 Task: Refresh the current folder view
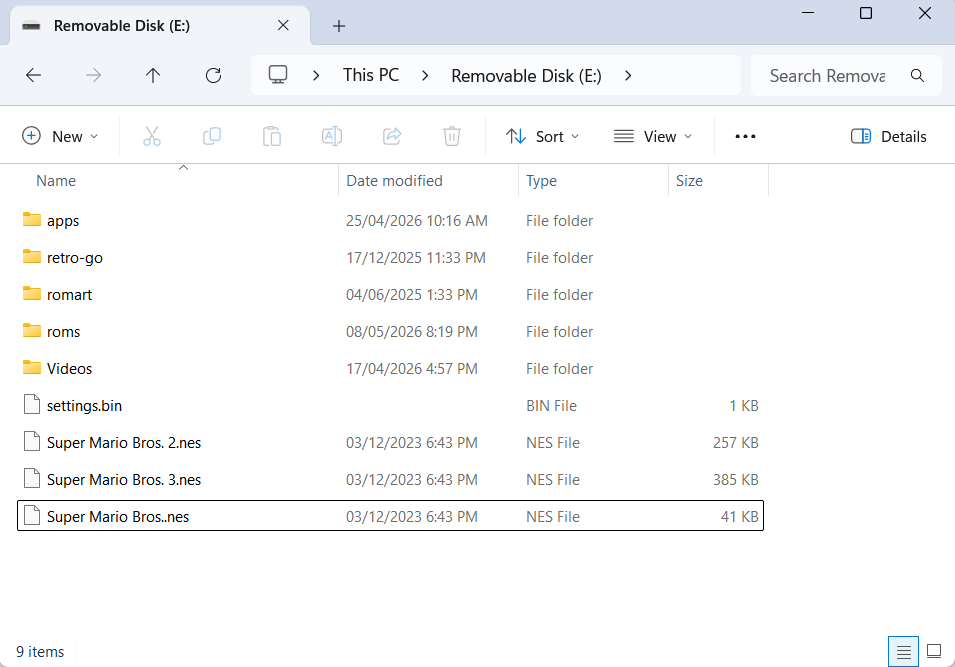(x=213, y=76)
